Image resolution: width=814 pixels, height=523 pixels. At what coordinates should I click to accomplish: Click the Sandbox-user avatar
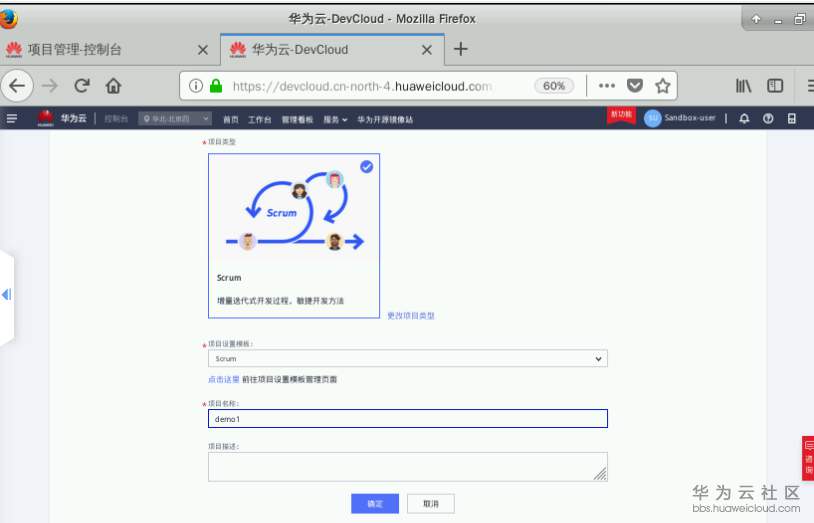click(653, 118)
